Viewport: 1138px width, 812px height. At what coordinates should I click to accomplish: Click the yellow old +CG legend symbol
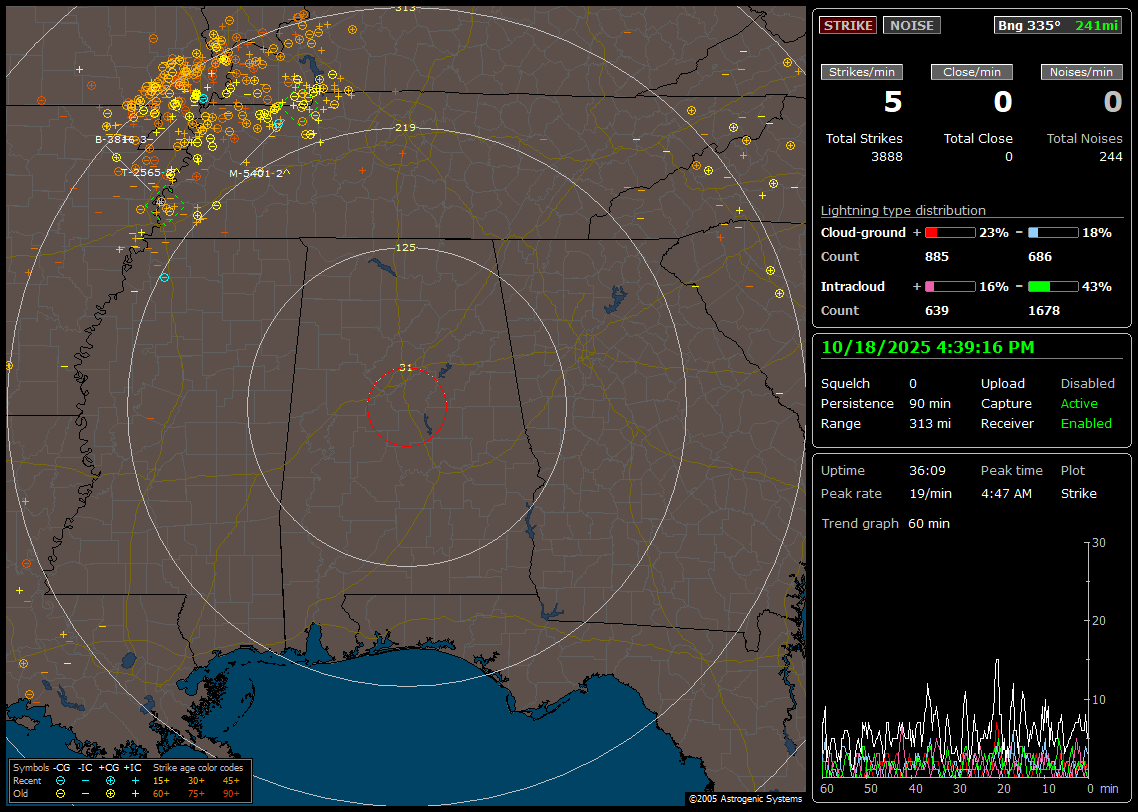tap(110, 793)
